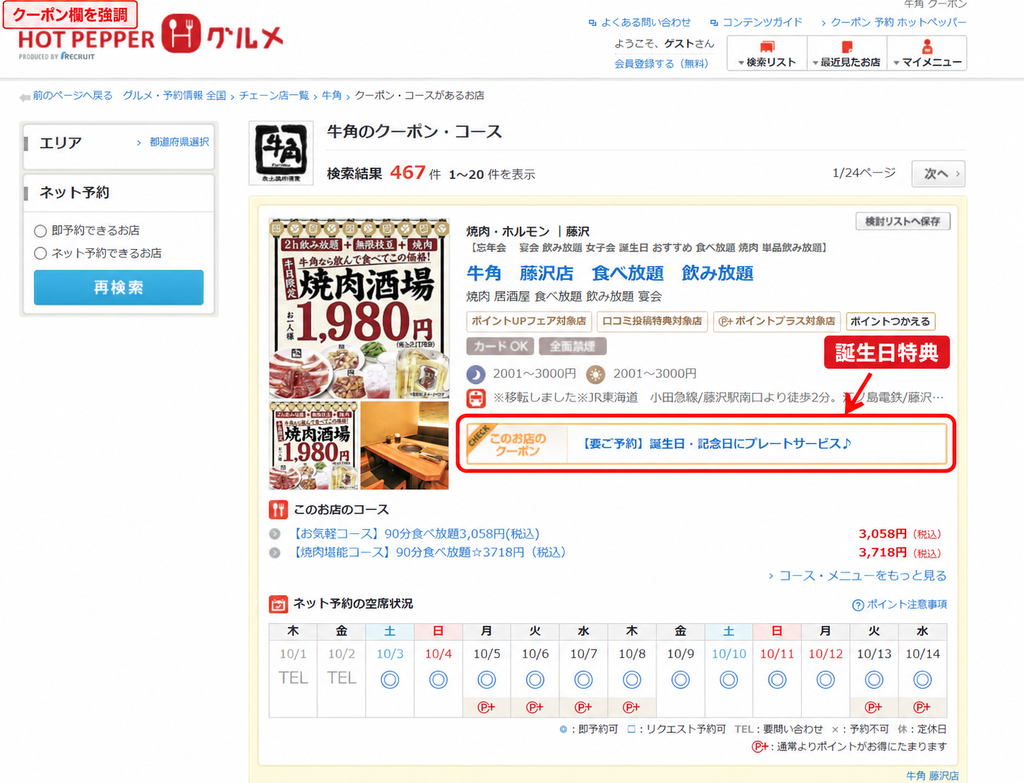Screen dimensions: 1024x783
Task: Click calendar ネット予約の空席状況 icon
Action: [278, 604]
